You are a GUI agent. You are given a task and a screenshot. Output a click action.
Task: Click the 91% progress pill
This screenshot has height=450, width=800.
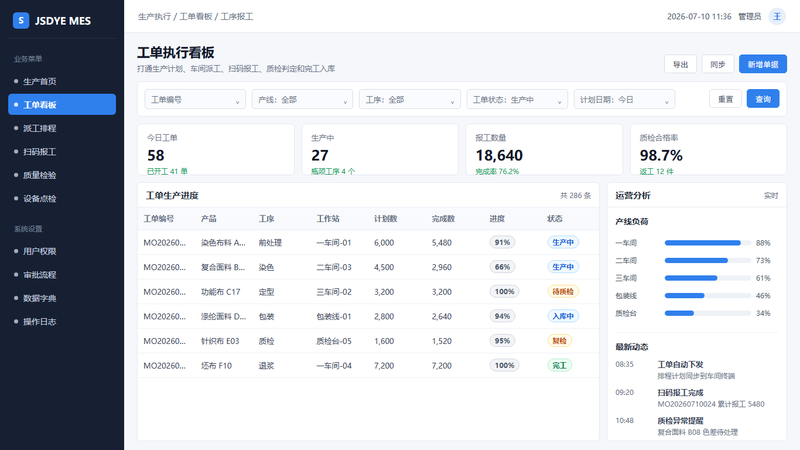(x=502, y=242)
